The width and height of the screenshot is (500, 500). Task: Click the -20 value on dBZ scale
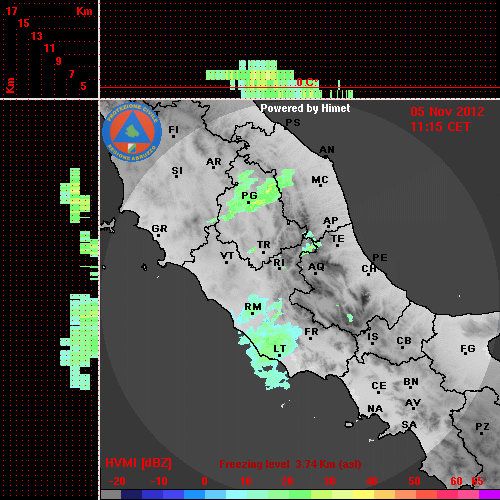(117, 481)
